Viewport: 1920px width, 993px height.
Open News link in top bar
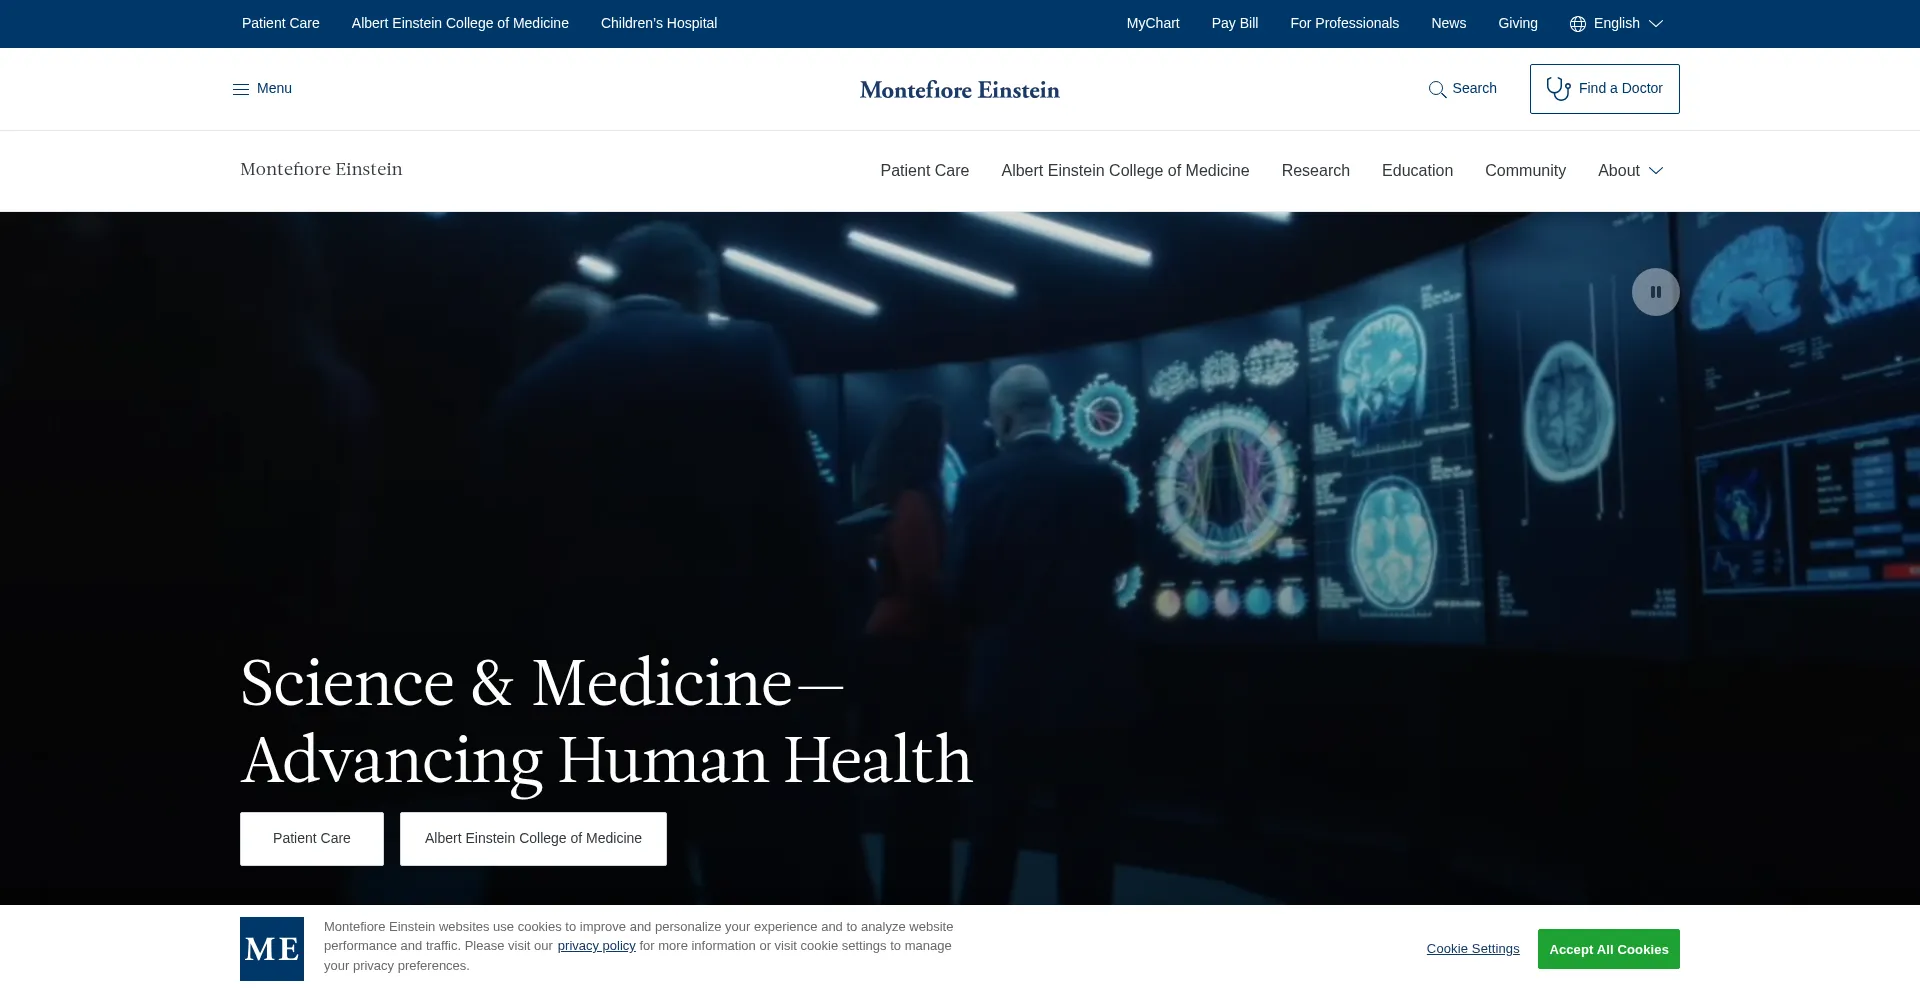point(1449,23)
